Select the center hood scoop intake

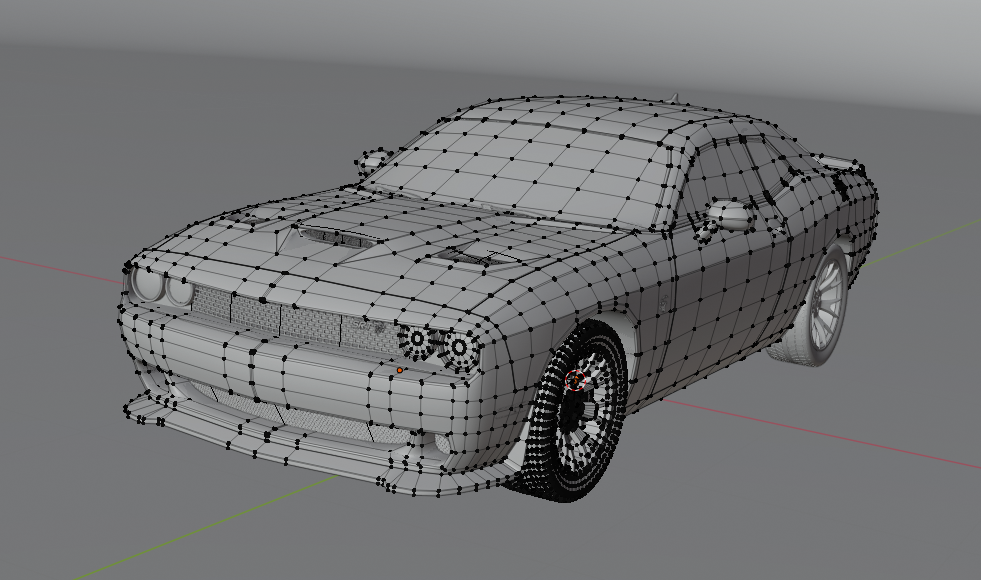pos(337,237)
